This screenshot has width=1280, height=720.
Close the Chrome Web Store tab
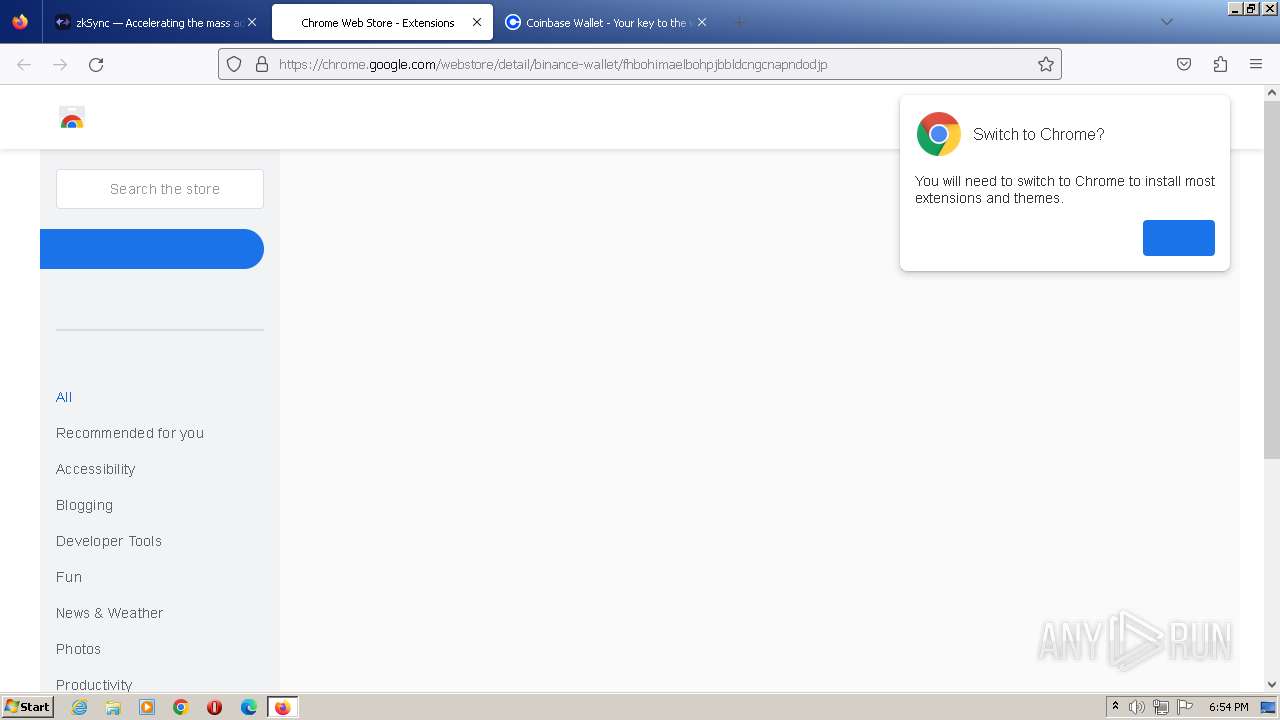point(477,22)
